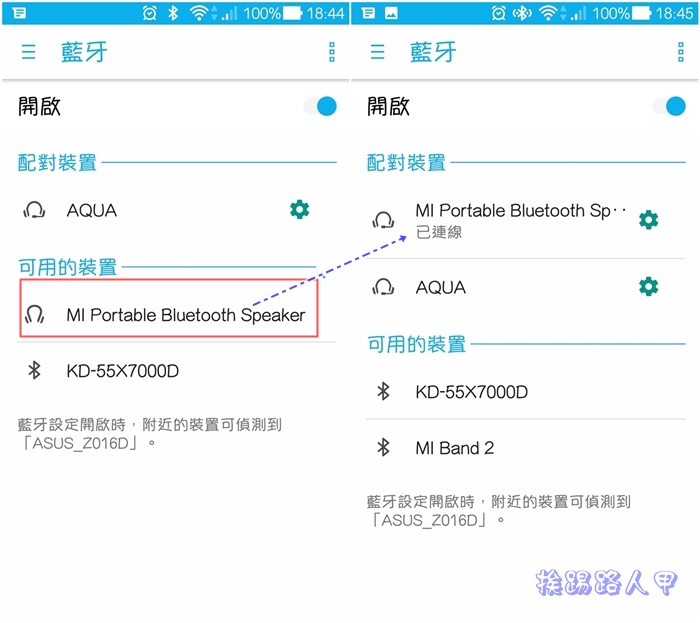
Task: Tap 藍牙 title in the right screen
Action: coord(433,52)
